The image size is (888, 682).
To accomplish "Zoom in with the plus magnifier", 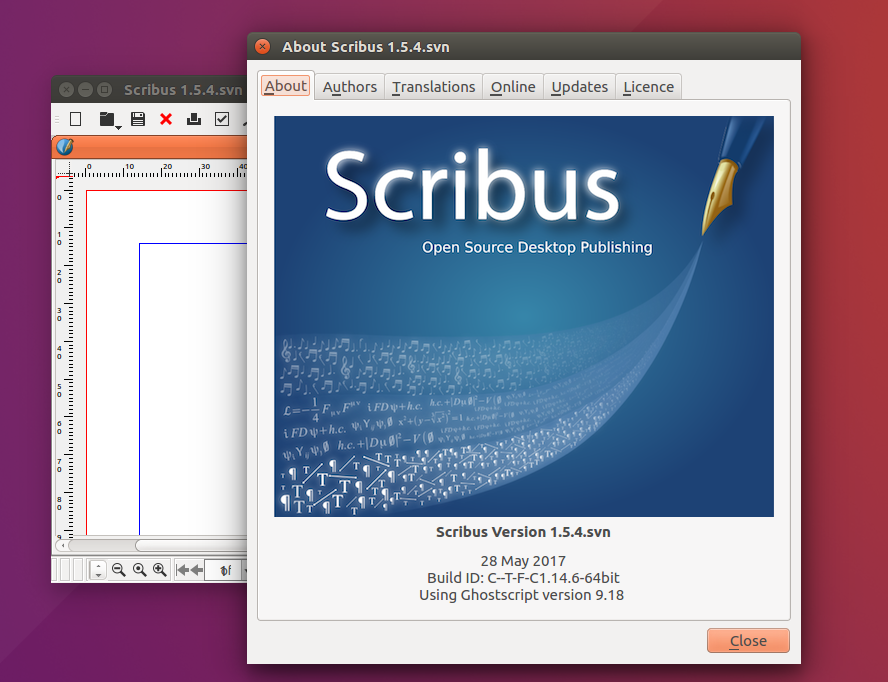I will [160, 570].
